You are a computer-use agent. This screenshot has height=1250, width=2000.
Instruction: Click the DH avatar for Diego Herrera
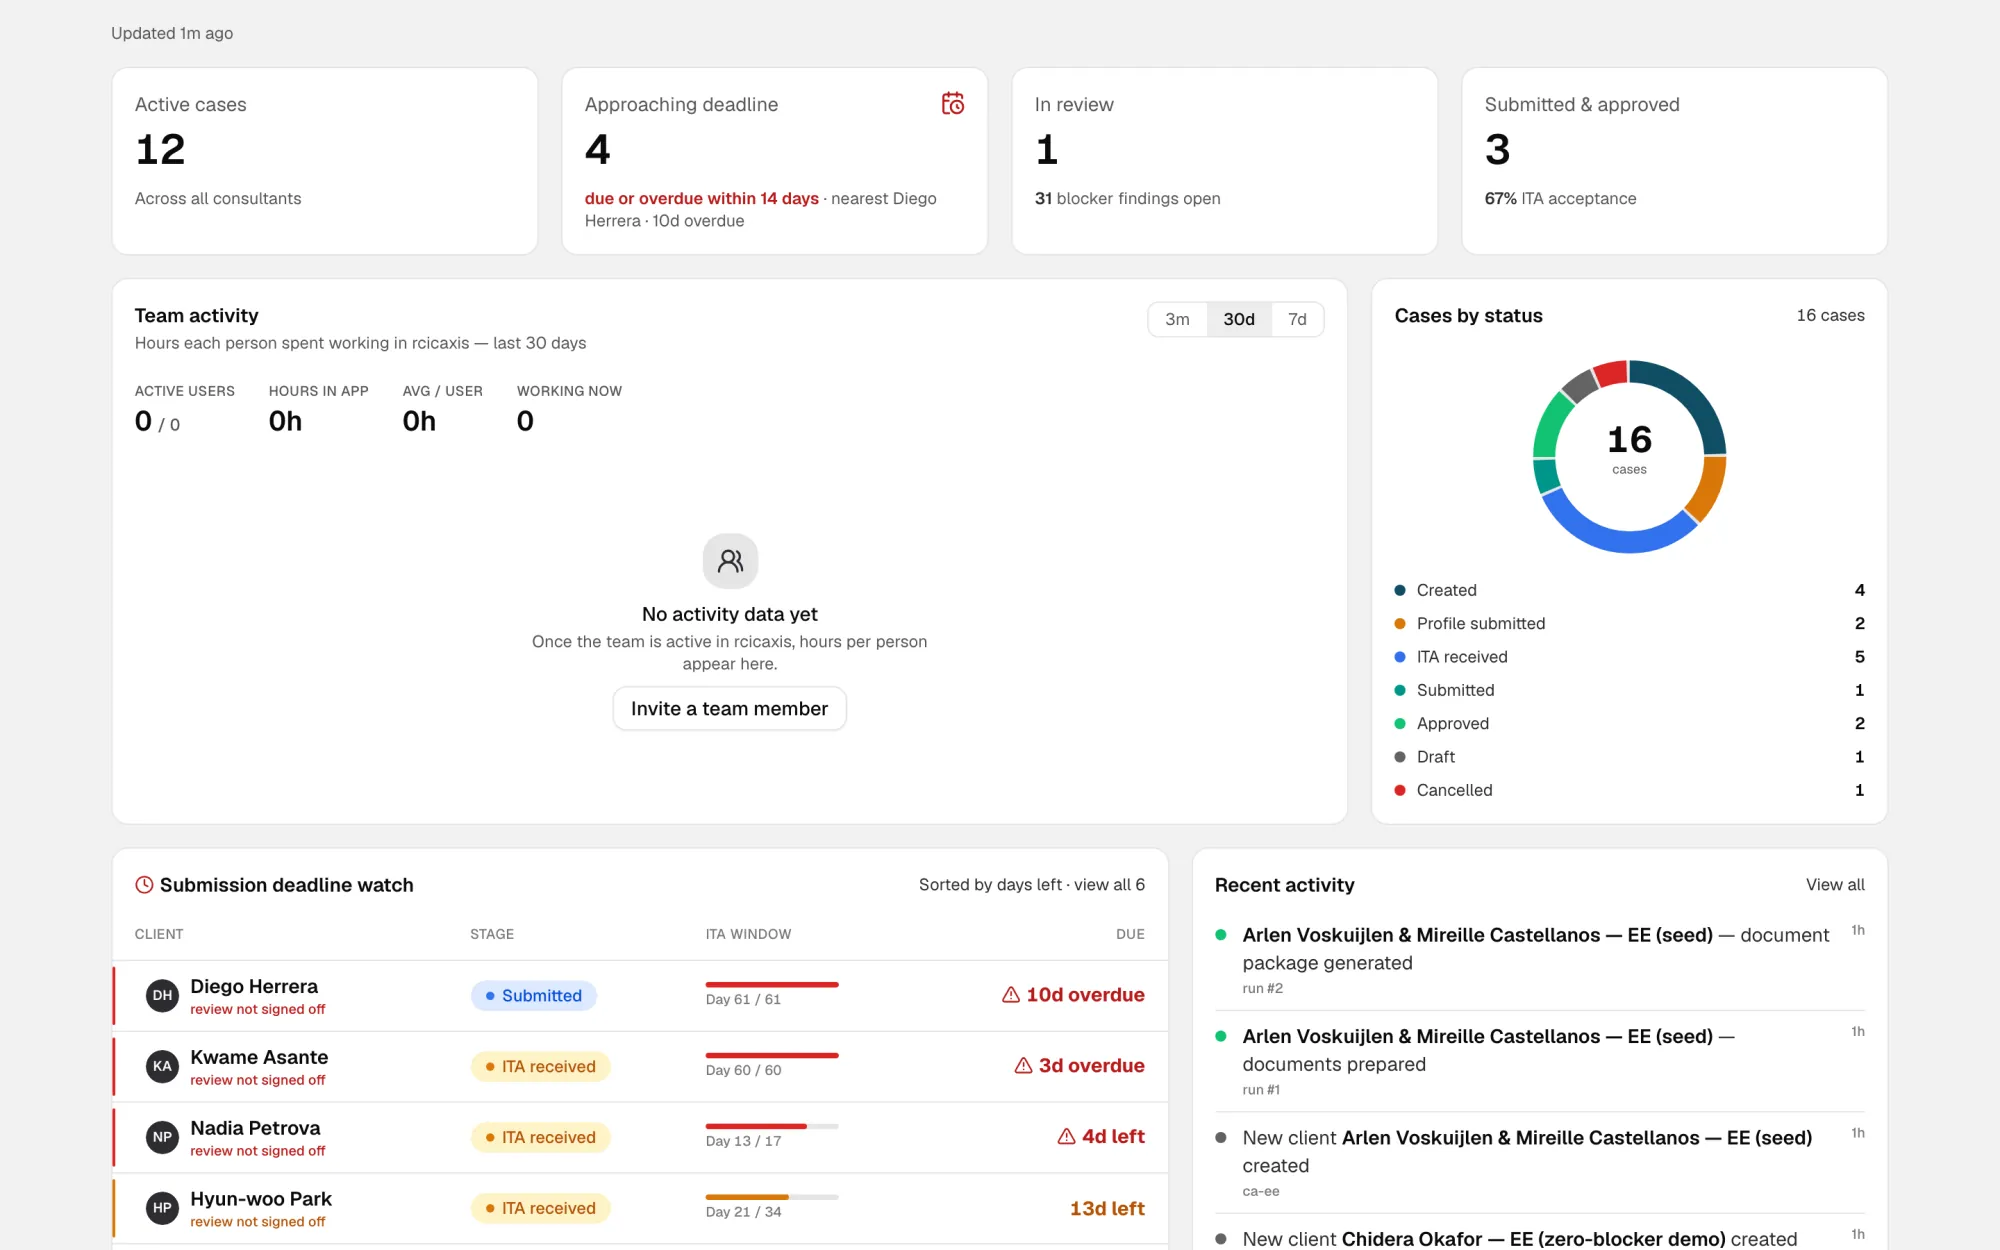[x=162, y=996]
